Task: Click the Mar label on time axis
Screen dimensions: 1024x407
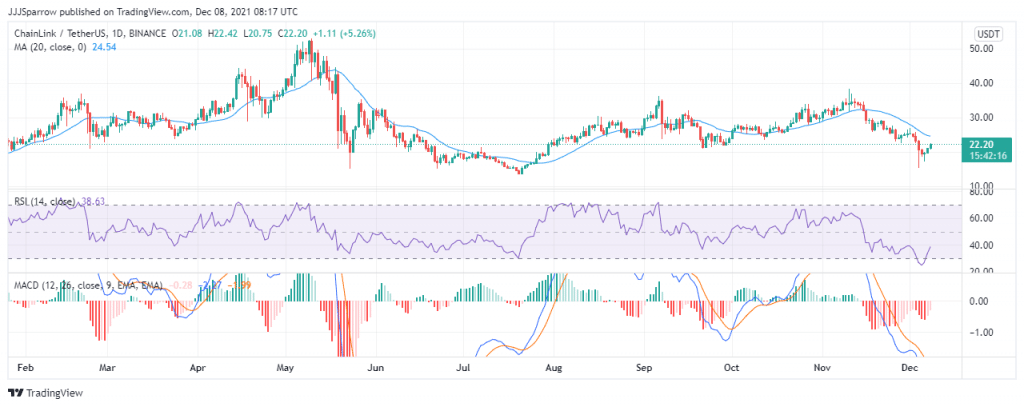Action: point(108,368)
